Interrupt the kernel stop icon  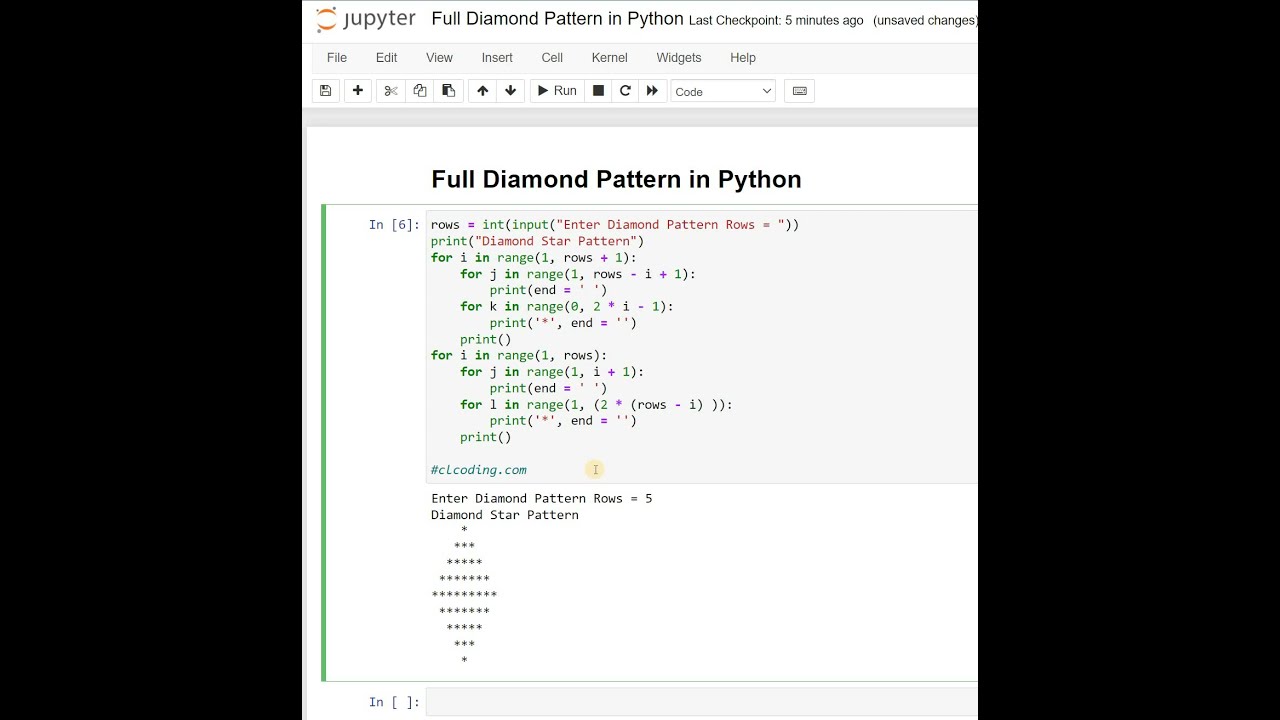tap(598, 91)
